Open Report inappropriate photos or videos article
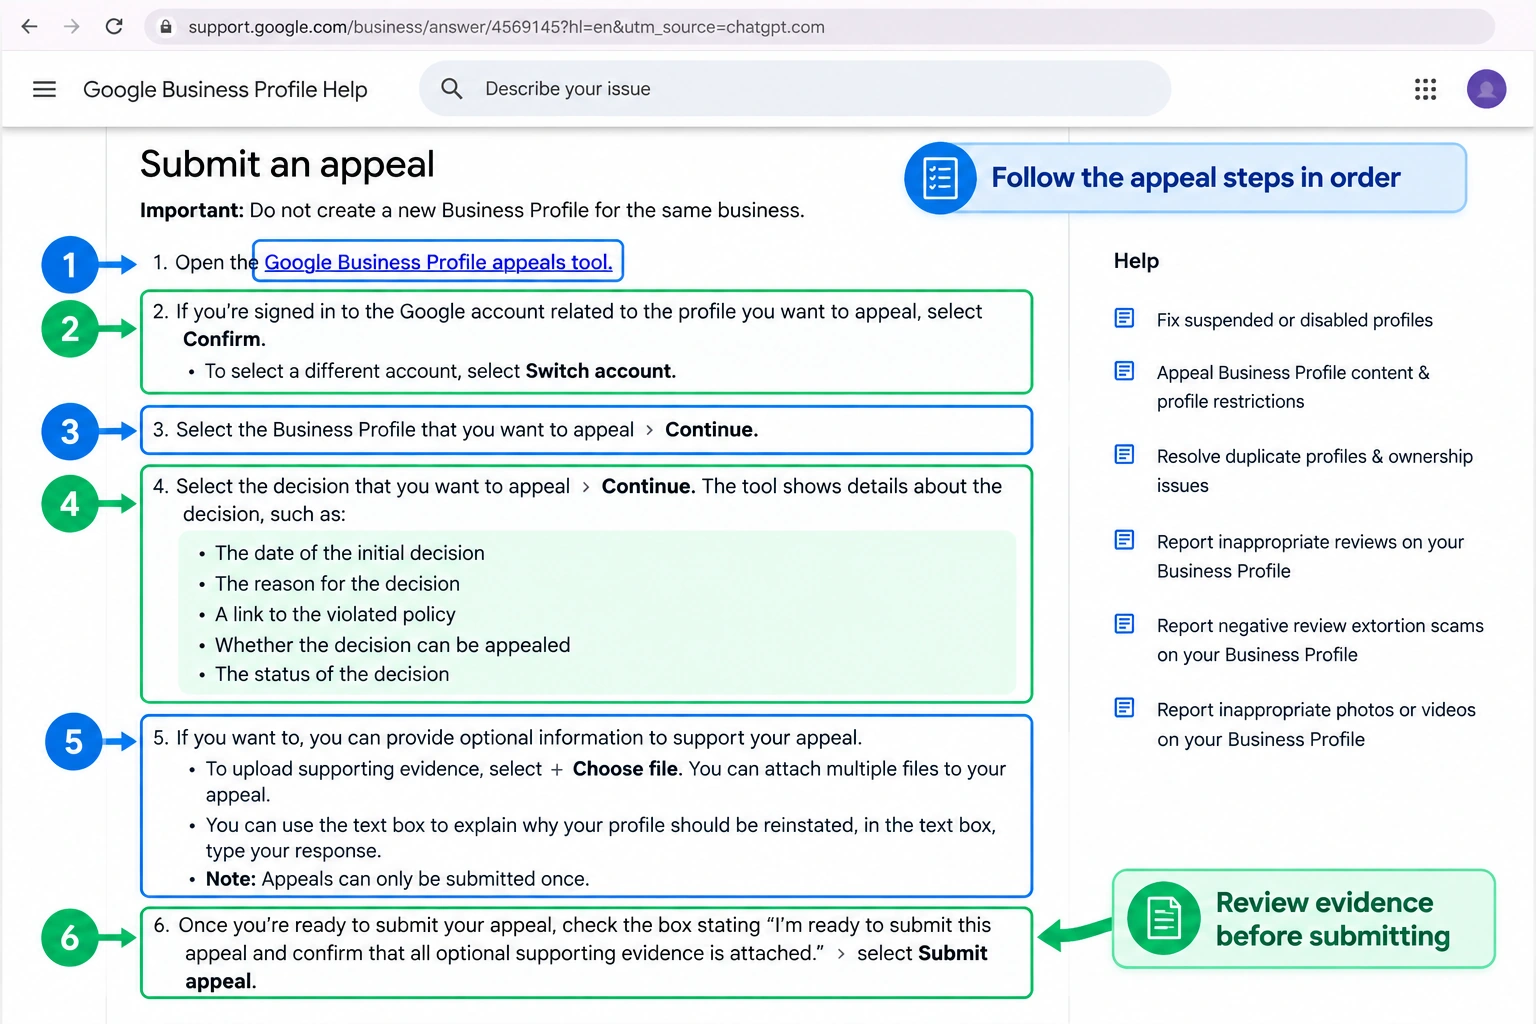 (1316, 724)
